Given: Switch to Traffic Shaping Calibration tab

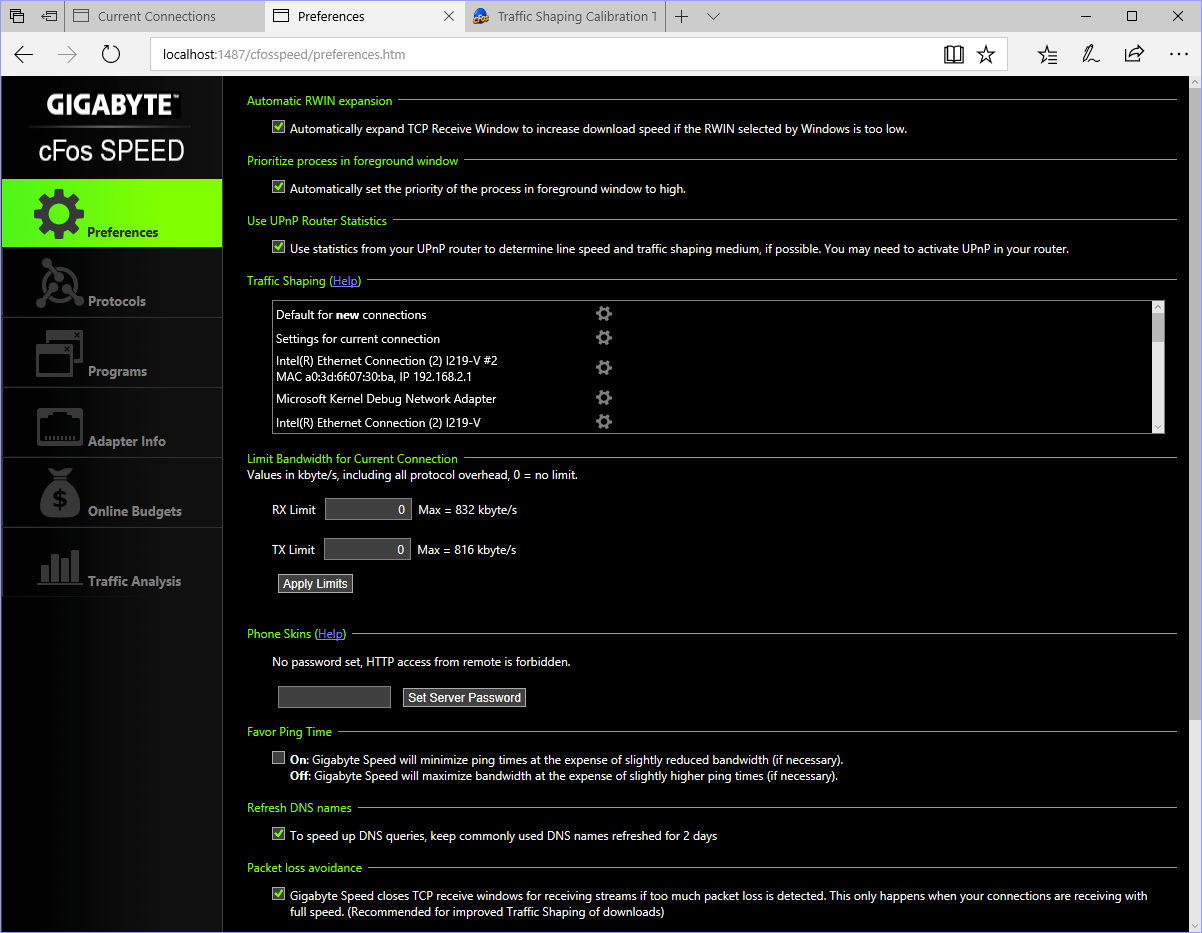Looking at the screenshot, I should tap(565, 16).
